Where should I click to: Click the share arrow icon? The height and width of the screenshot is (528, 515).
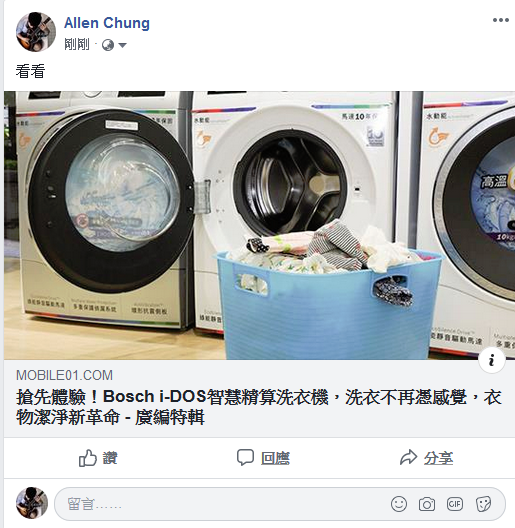click(x=408, y=457)
